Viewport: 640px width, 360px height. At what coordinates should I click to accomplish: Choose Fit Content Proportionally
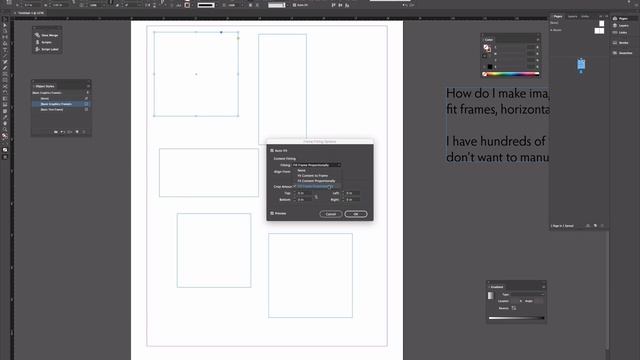pyautogui.click(x=317, y=181)
